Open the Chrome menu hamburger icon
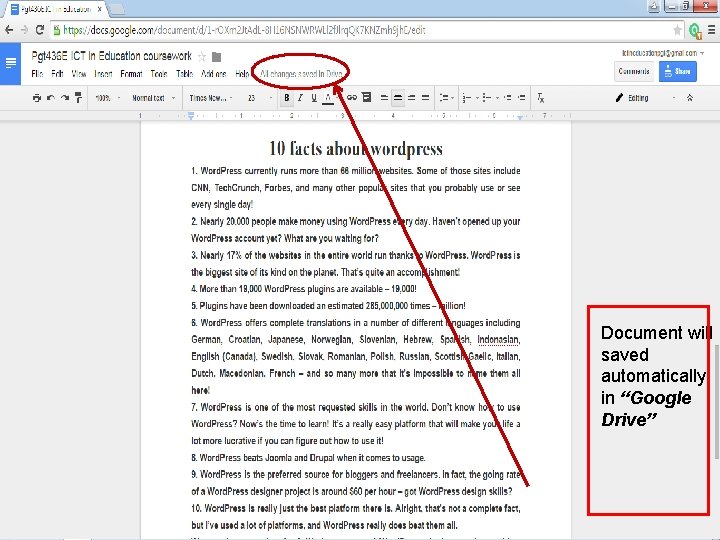This screenshot has height=540, width=720. (711, 30)
